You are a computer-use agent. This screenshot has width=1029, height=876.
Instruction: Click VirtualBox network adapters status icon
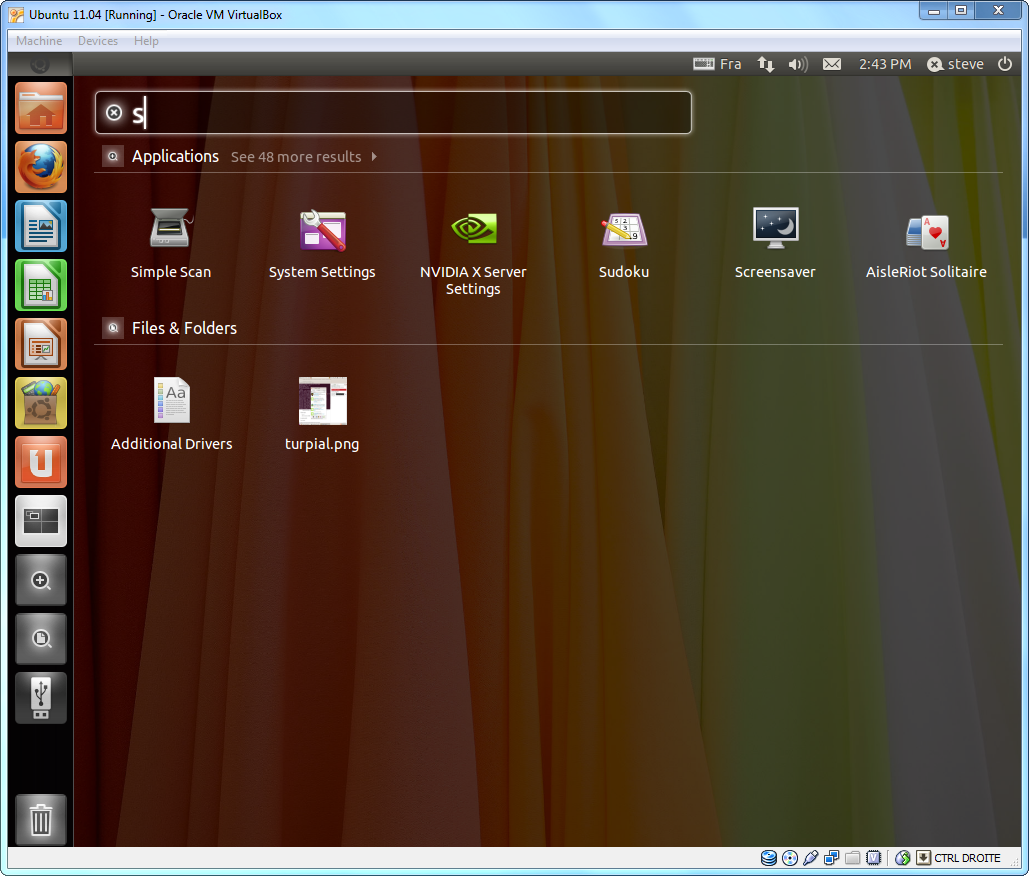[x=831, y=858]
